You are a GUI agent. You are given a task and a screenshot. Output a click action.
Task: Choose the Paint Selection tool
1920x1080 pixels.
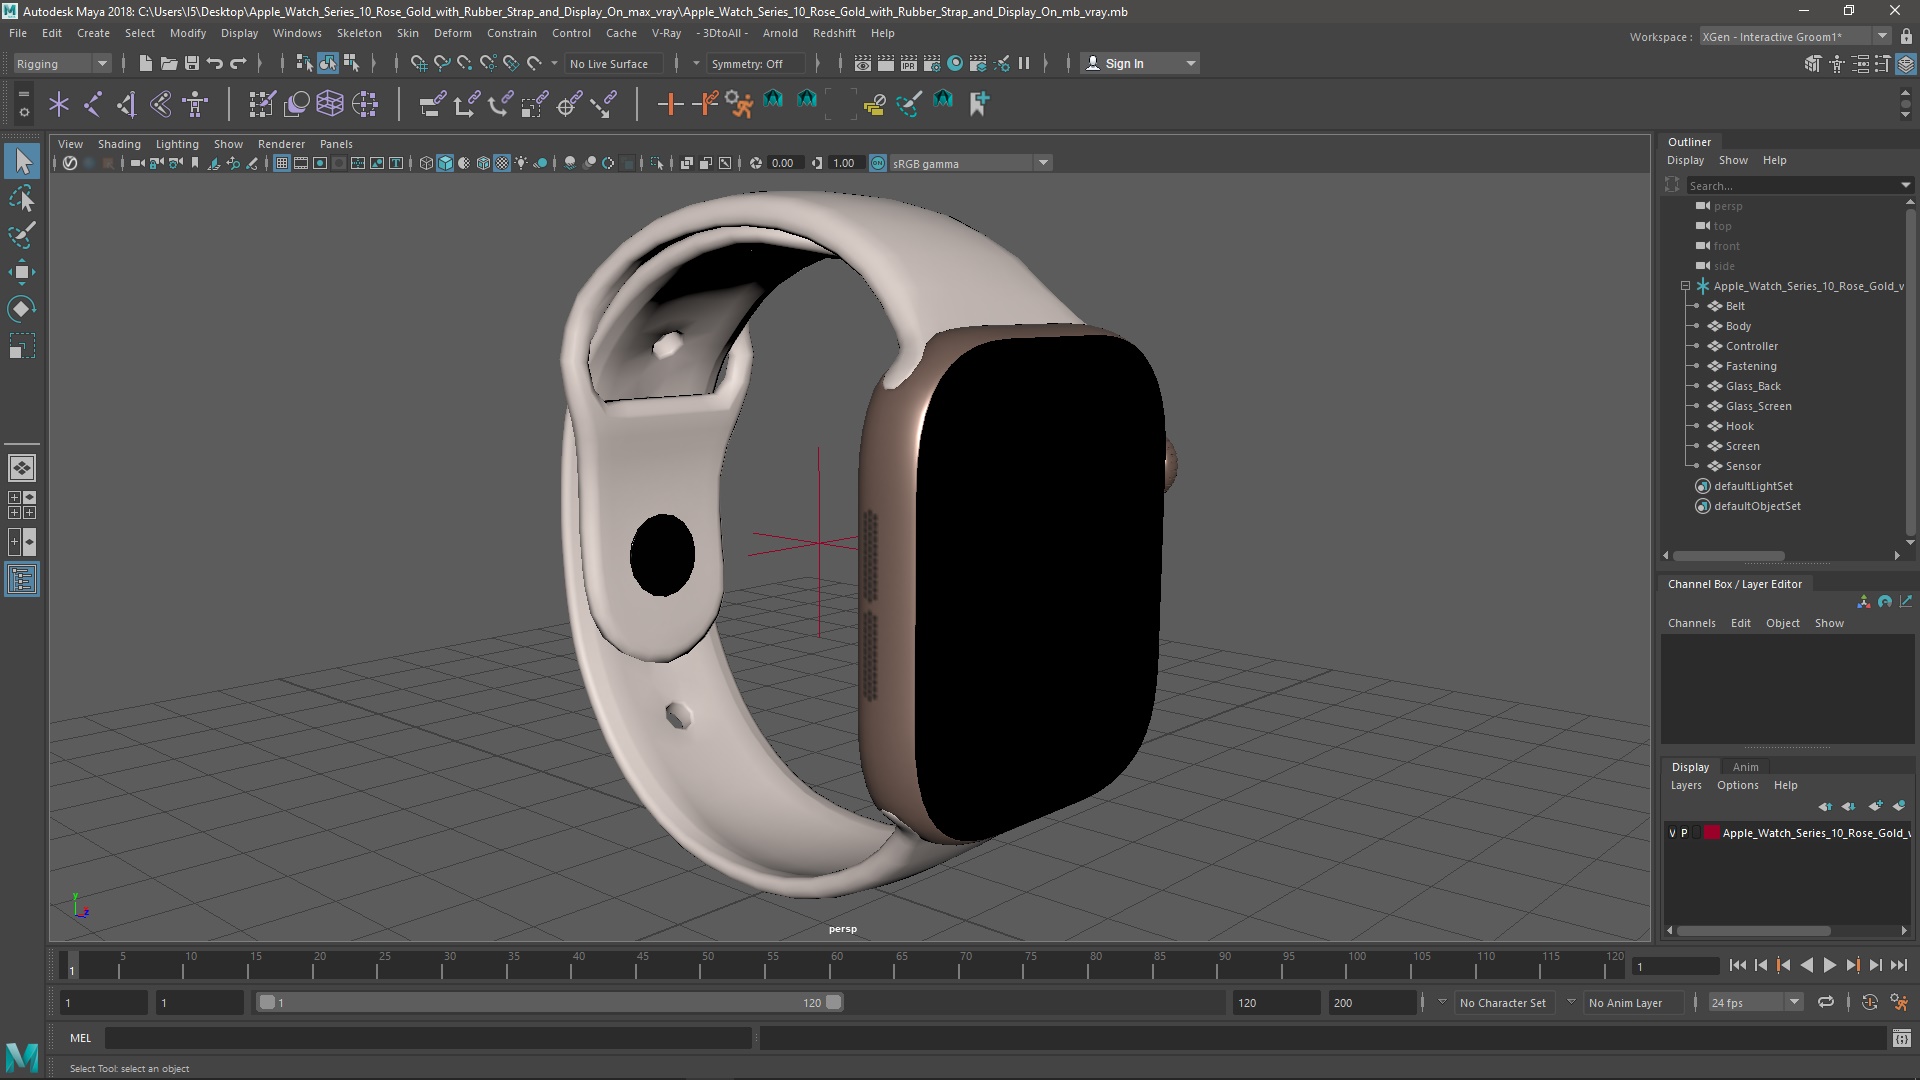pyautogui.click(x=22, y=236)
